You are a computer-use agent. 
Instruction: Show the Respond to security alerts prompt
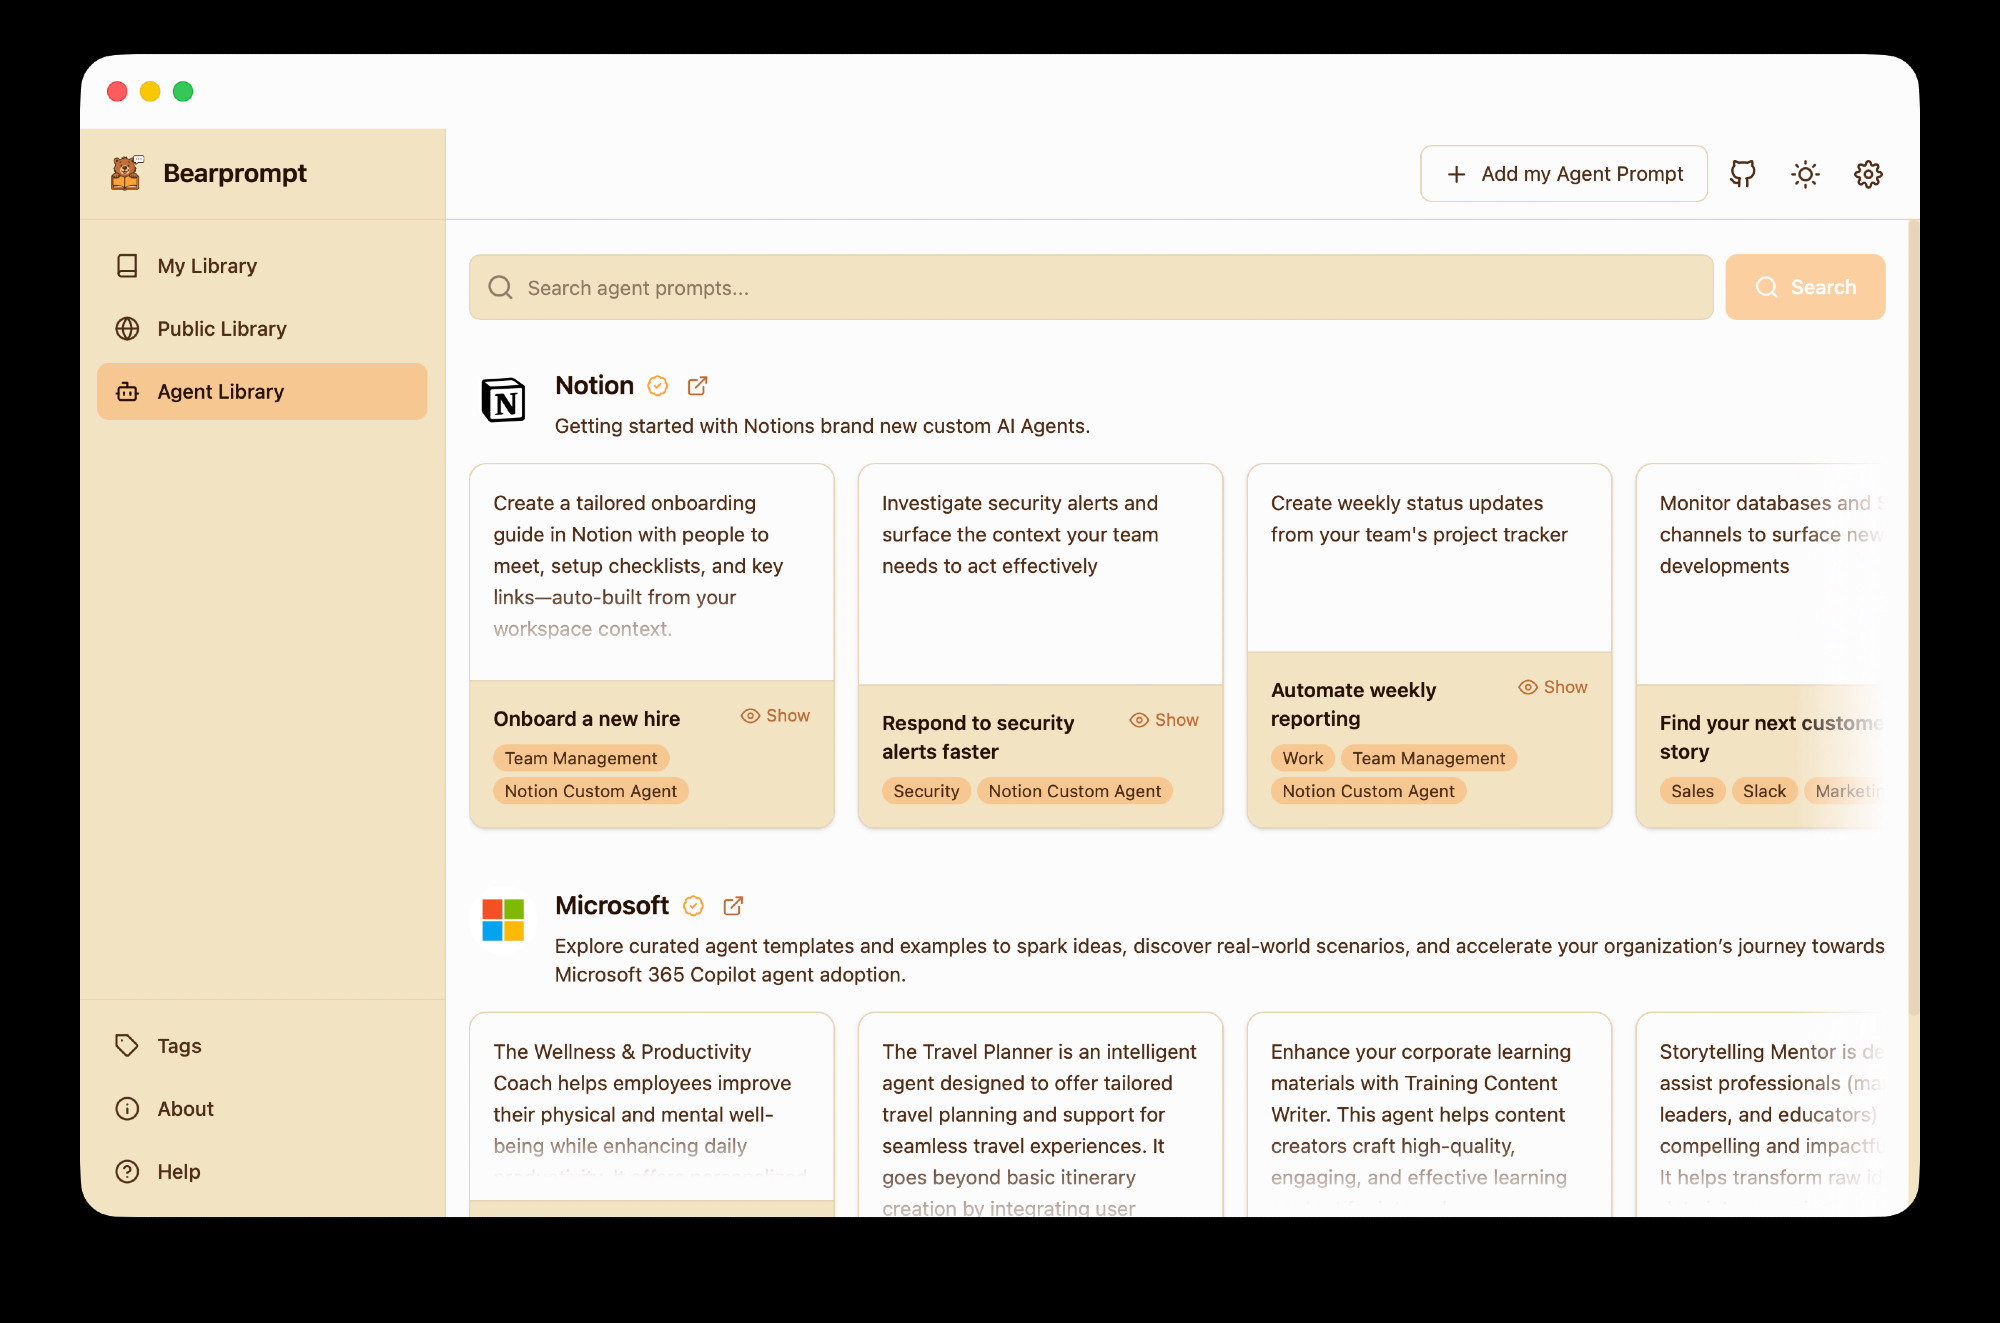coord(1164,720)
